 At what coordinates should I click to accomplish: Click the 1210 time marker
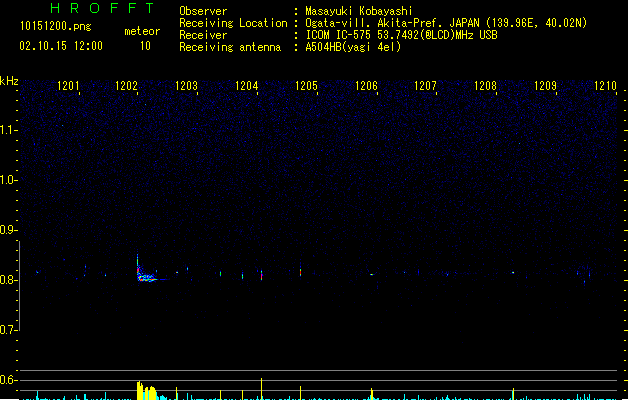[x=605, y=86]
